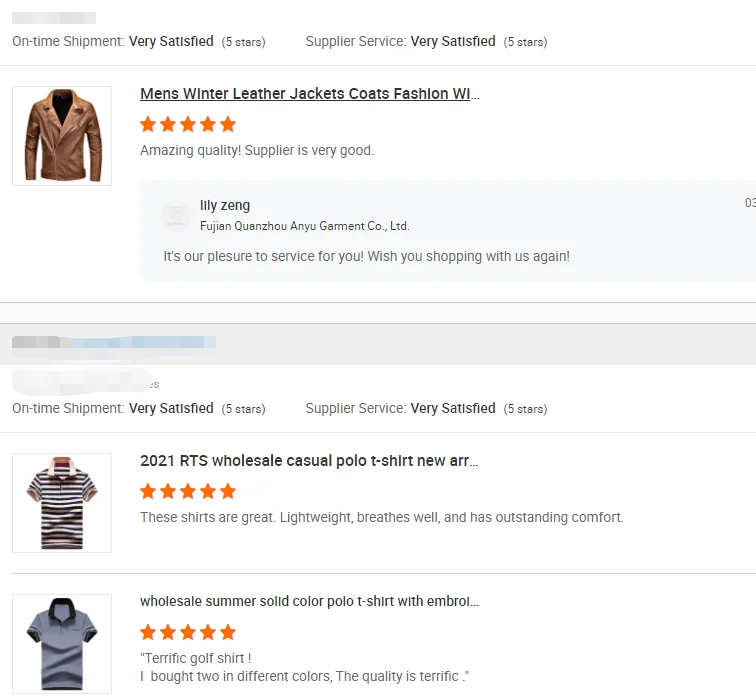
Task: Click the first review's On-time Shipment rating
Action: pyautogui.click(x=139, y=41)
